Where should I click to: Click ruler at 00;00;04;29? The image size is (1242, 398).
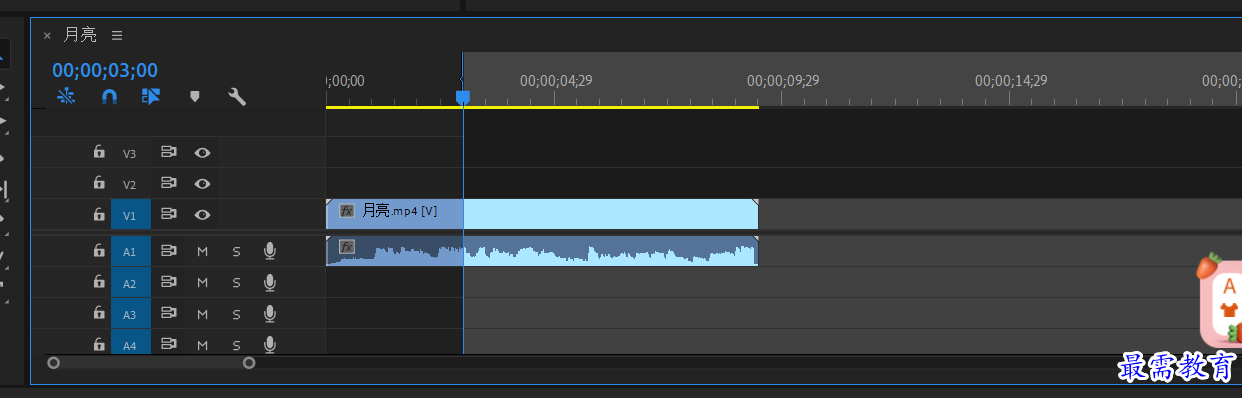pyautogui.click(x=556, y=81)
